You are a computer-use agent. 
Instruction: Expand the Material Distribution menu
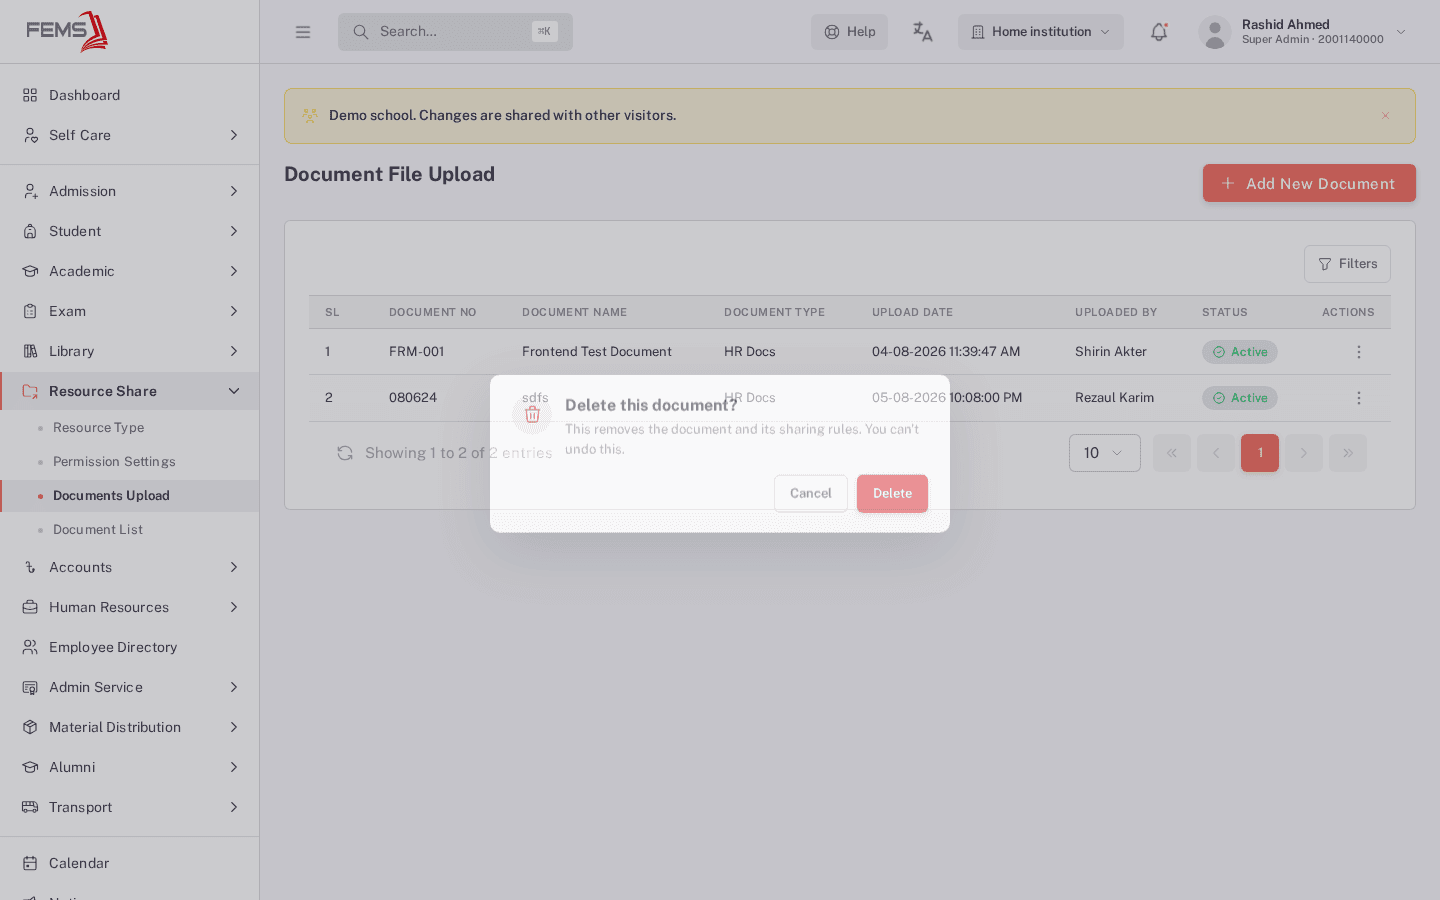[130, 727]
